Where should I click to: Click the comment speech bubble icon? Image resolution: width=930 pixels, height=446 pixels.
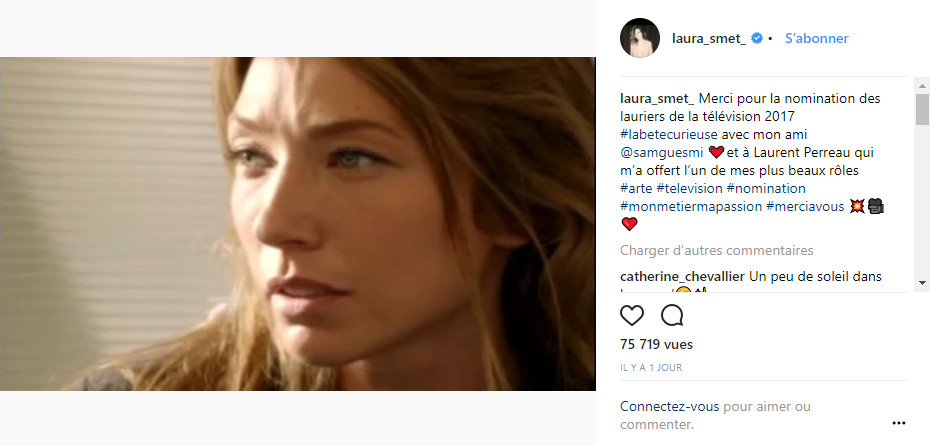[672, 316]
